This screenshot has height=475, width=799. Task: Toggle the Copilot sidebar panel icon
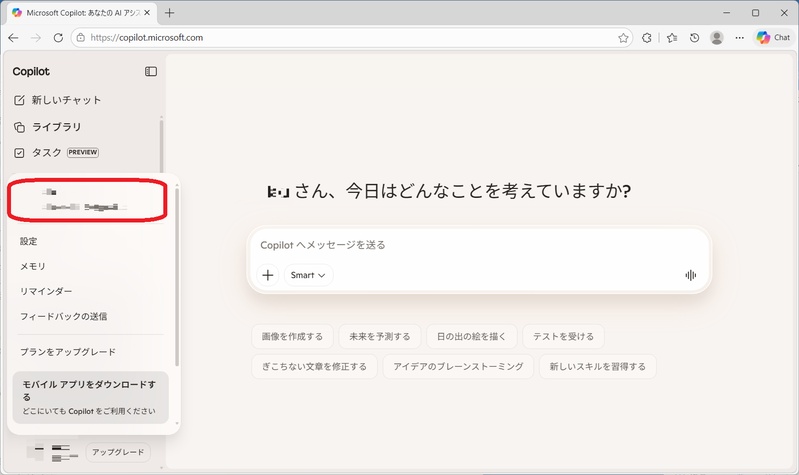pyautogui.click(x=151, y=71)
